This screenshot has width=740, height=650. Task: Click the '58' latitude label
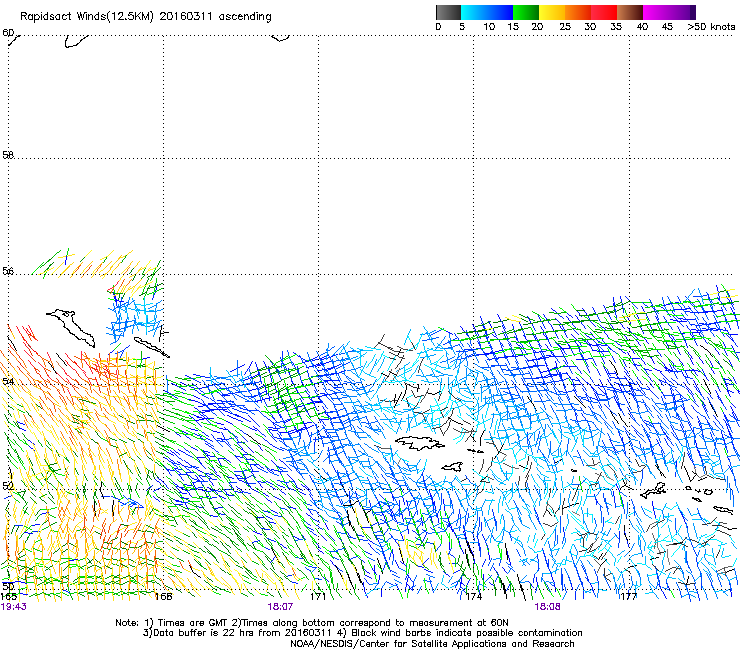[x=8, y=155]
